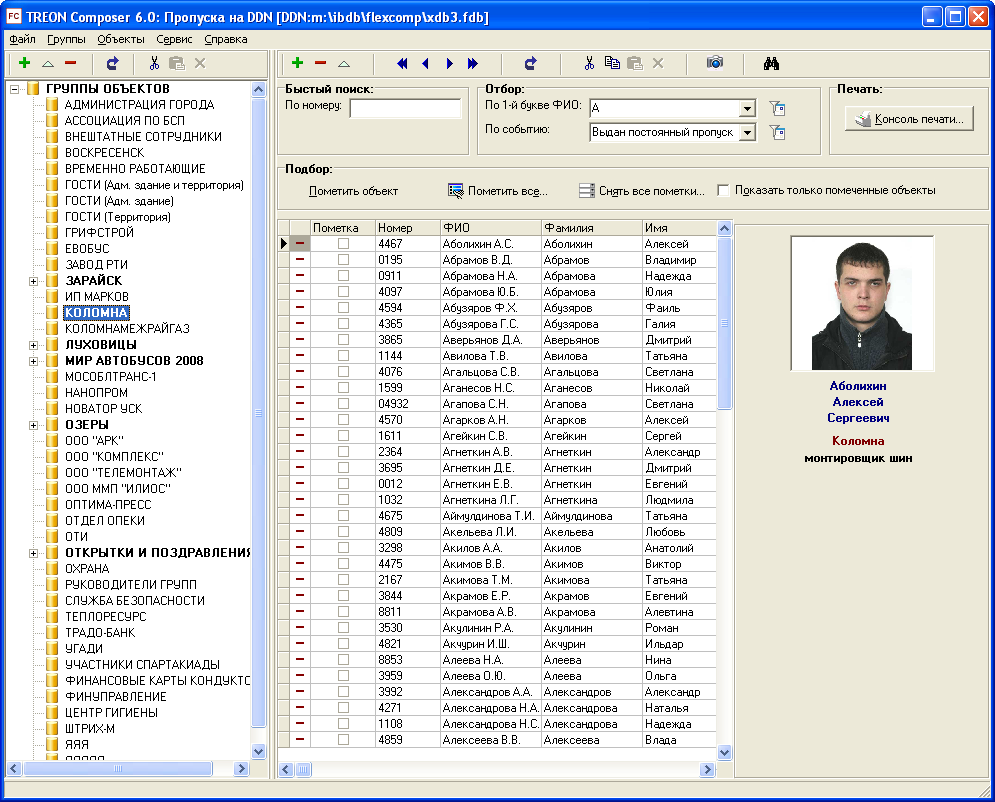The width and height of the screenshot is (995, 802).
Task: Click the binoculars search icon
Action: (770, 63)
